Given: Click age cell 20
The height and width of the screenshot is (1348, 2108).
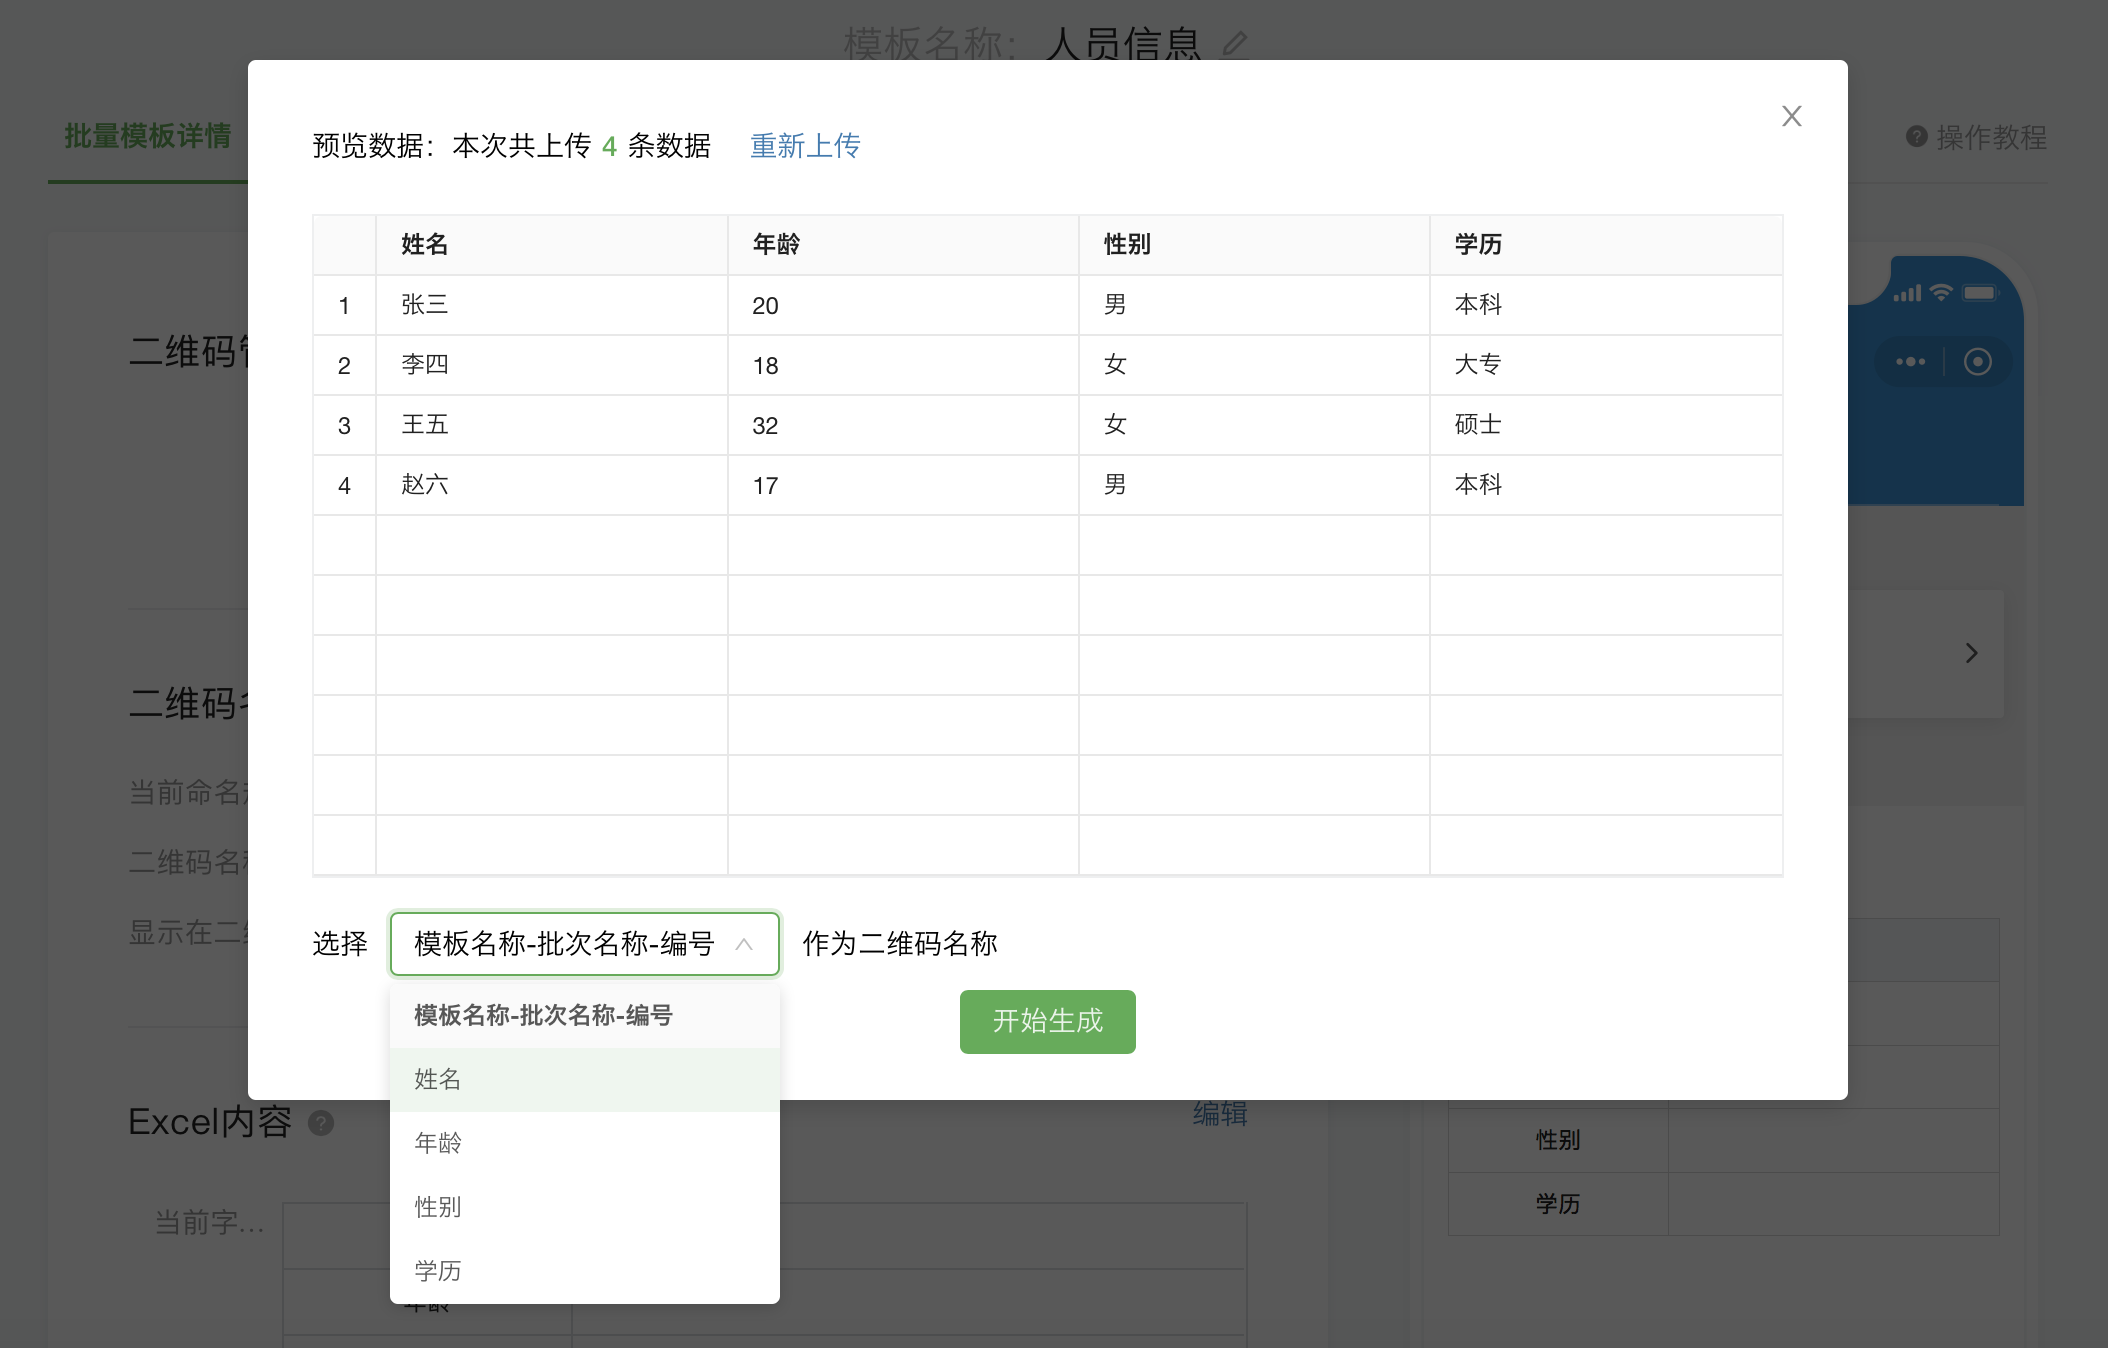Looking at the screenshot, I should point(903,305).
